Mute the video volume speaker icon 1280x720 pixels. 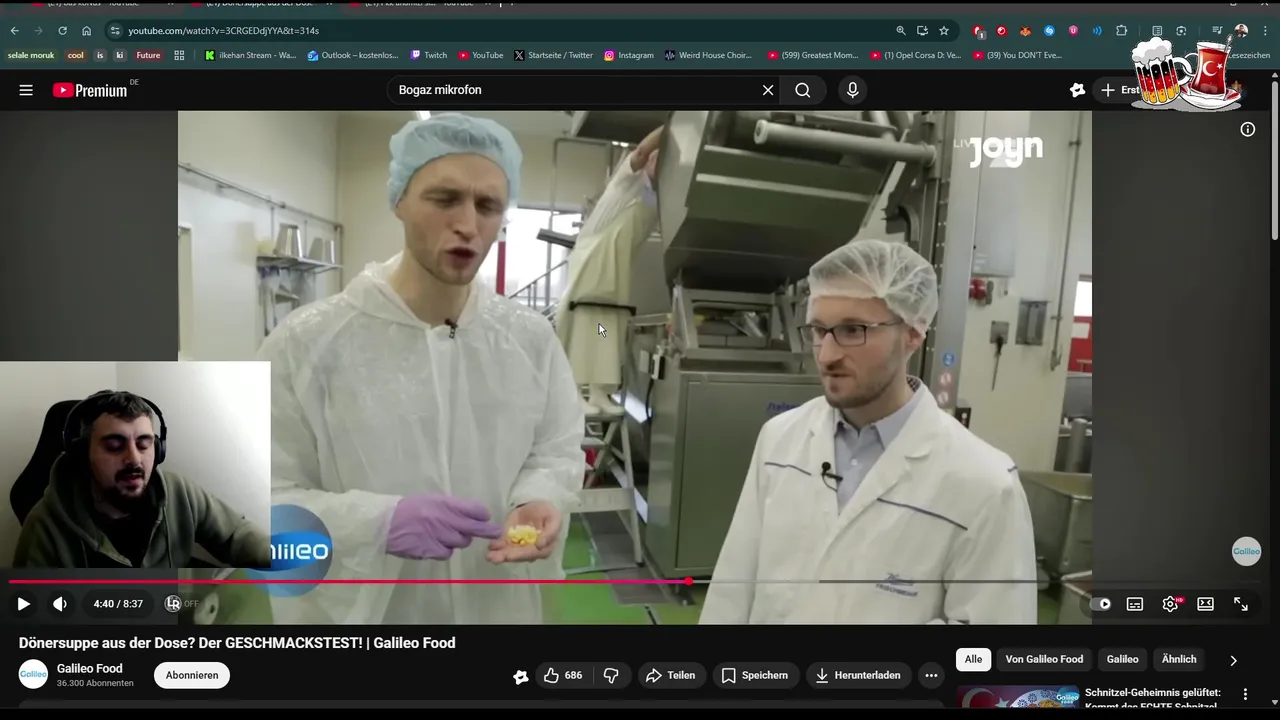pyautogui.click(x=60, y=604)
